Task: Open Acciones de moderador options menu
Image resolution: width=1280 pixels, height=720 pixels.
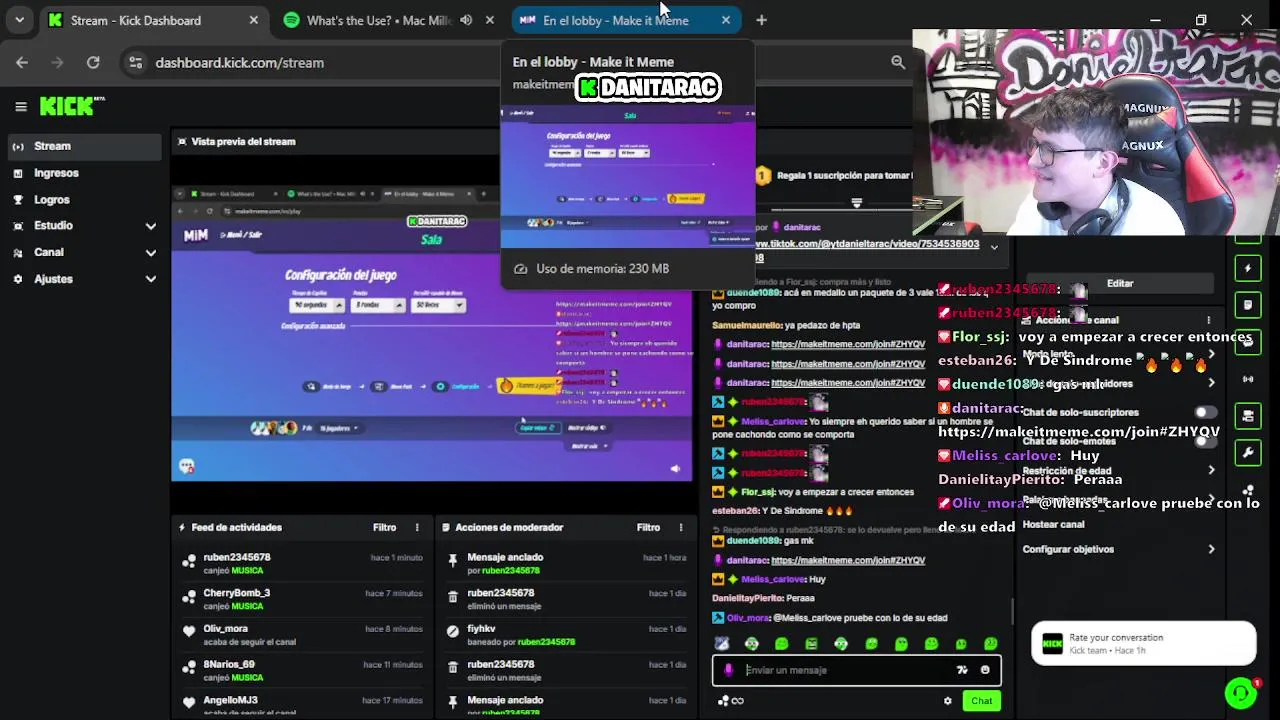Action: pyautogui.click(x=681, y=527)
